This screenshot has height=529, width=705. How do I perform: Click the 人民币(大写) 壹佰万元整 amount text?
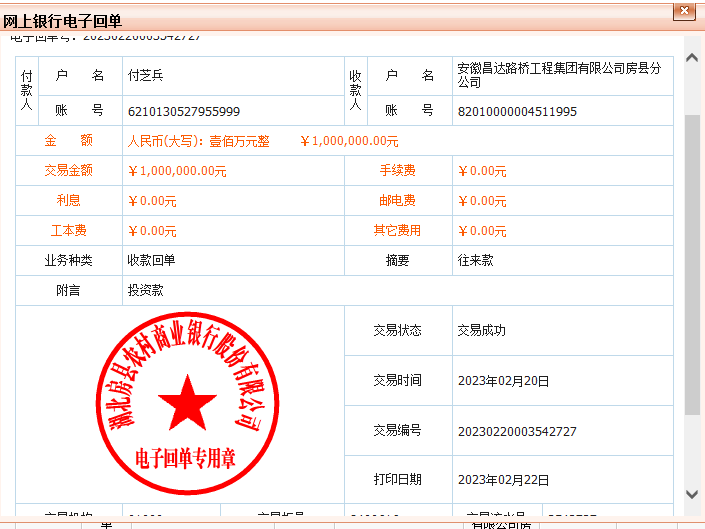[198, 141]
